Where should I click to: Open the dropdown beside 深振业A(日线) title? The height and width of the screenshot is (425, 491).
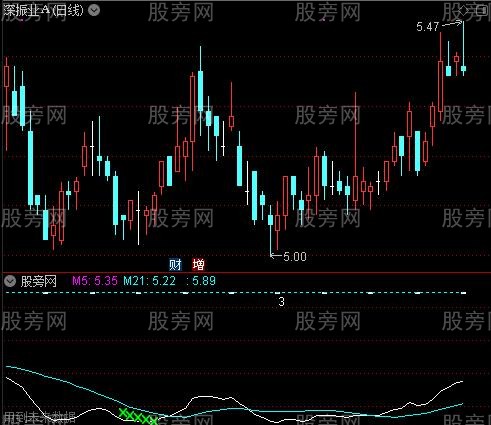point(94,11)
